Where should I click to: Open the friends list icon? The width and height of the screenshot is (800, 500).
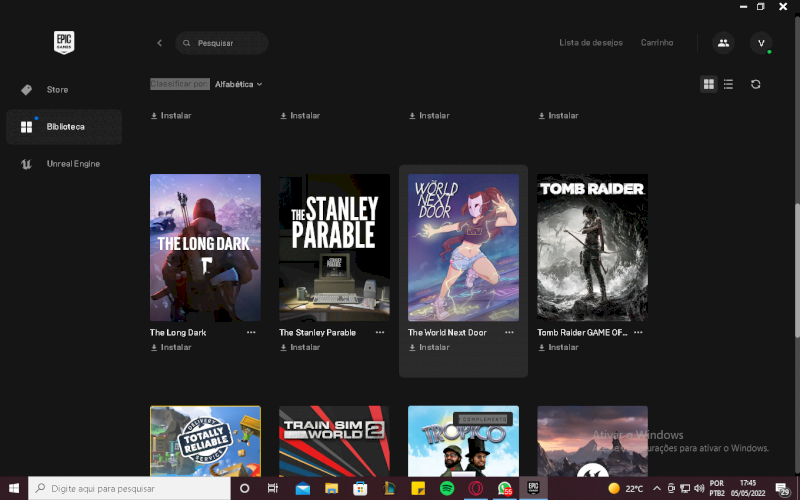[723, 43]
